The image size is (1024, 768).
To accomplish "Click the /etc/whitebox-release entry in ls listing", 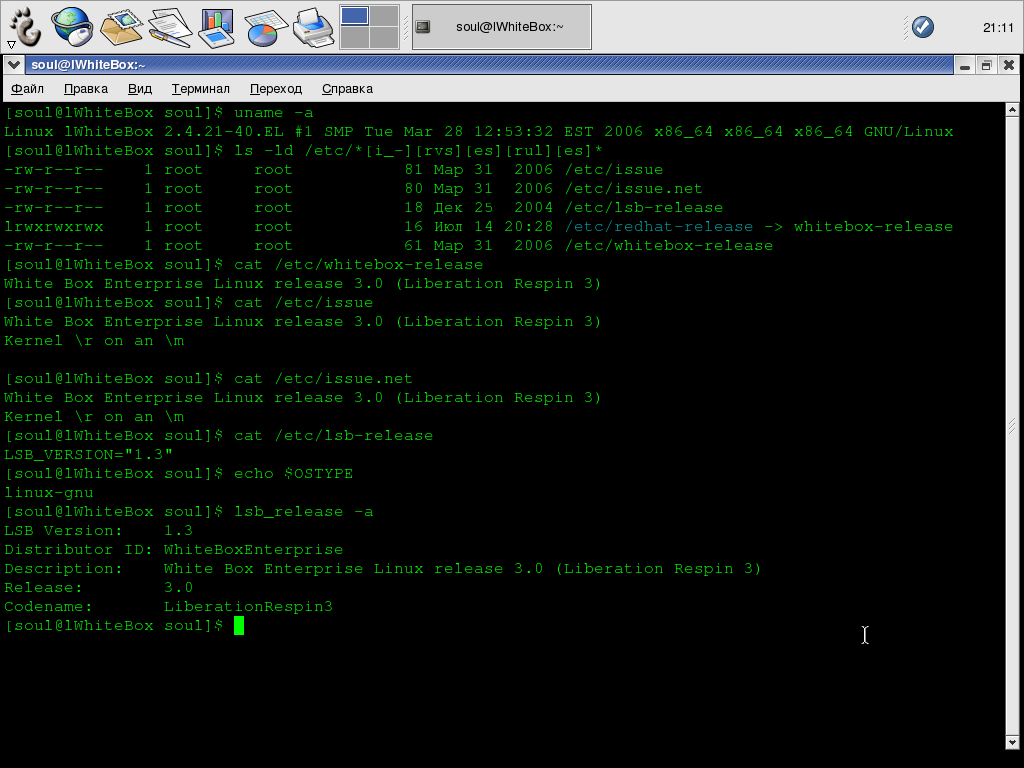I will [x=669, y=246].
